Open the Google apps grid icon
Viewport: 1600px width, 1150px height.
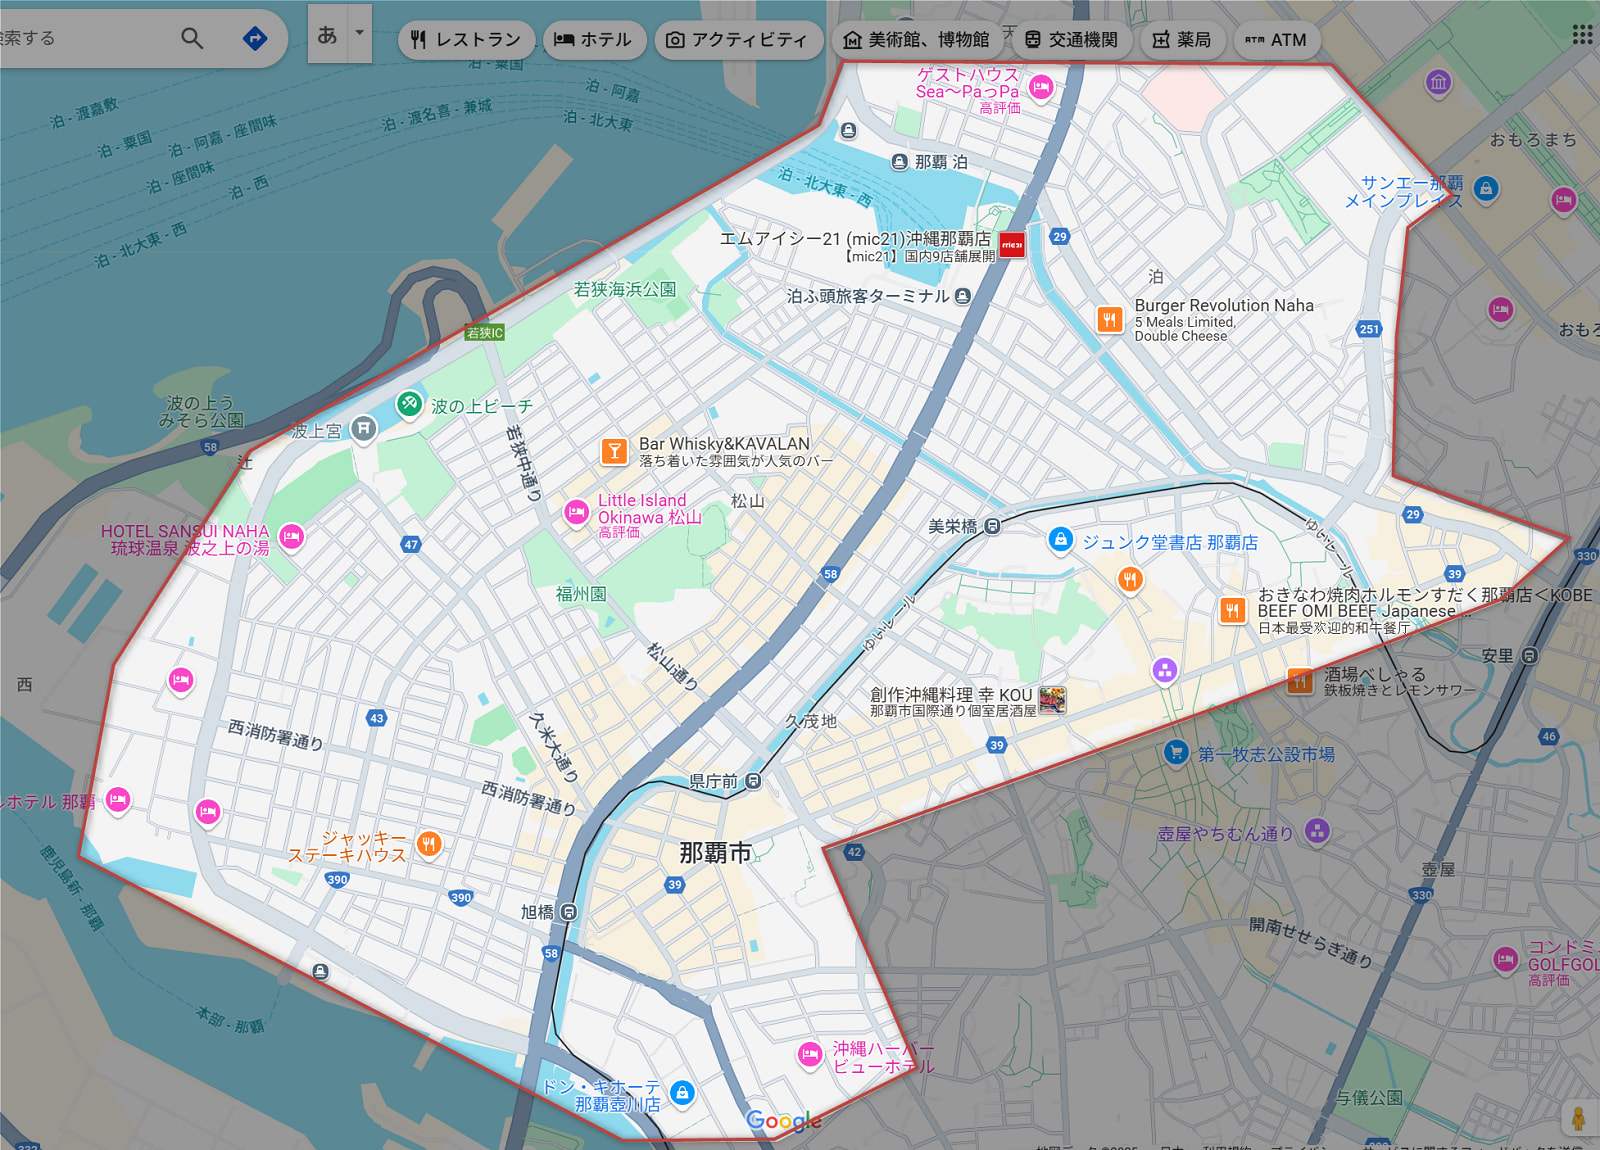(x=1582, y=35)
